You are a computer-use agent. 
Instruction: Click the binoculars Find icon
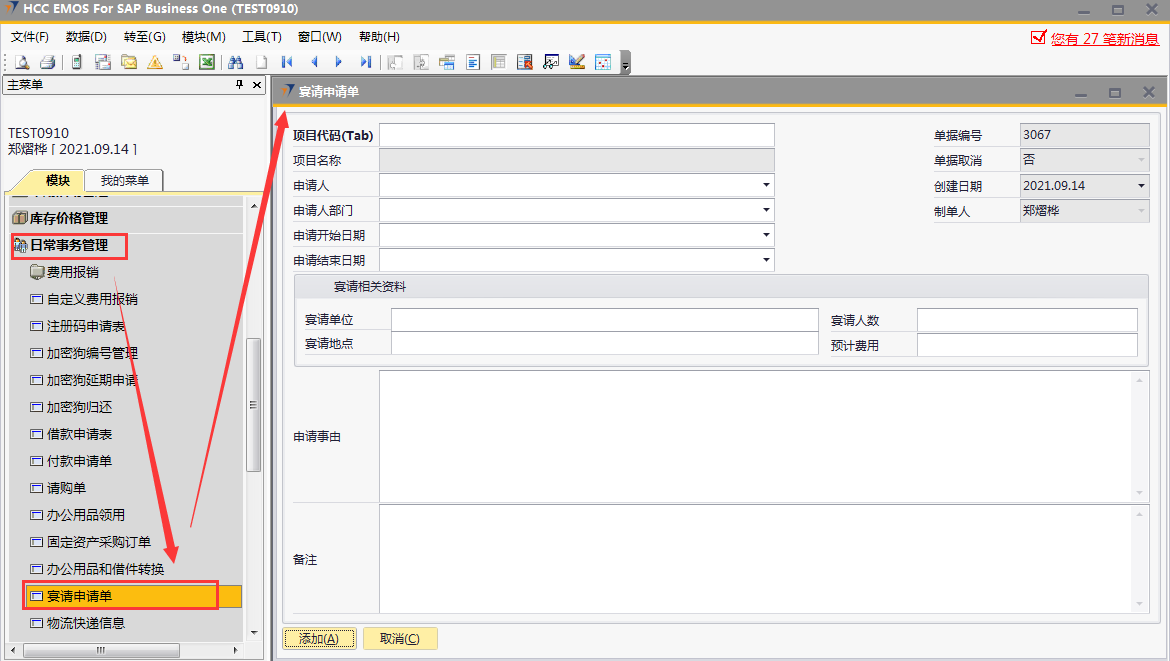(236, 62)
